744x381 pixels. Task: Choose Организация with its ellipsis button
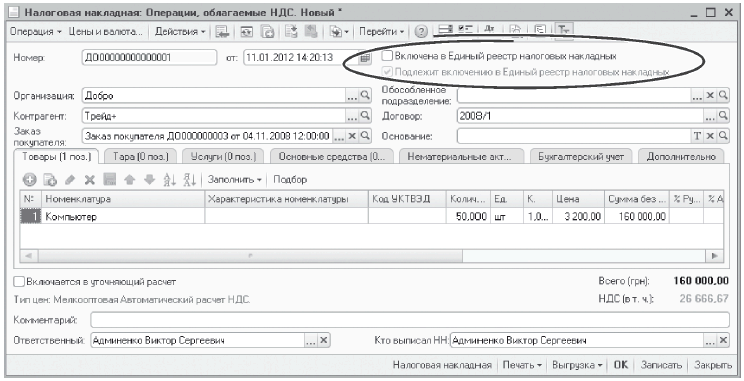point(352,95)
